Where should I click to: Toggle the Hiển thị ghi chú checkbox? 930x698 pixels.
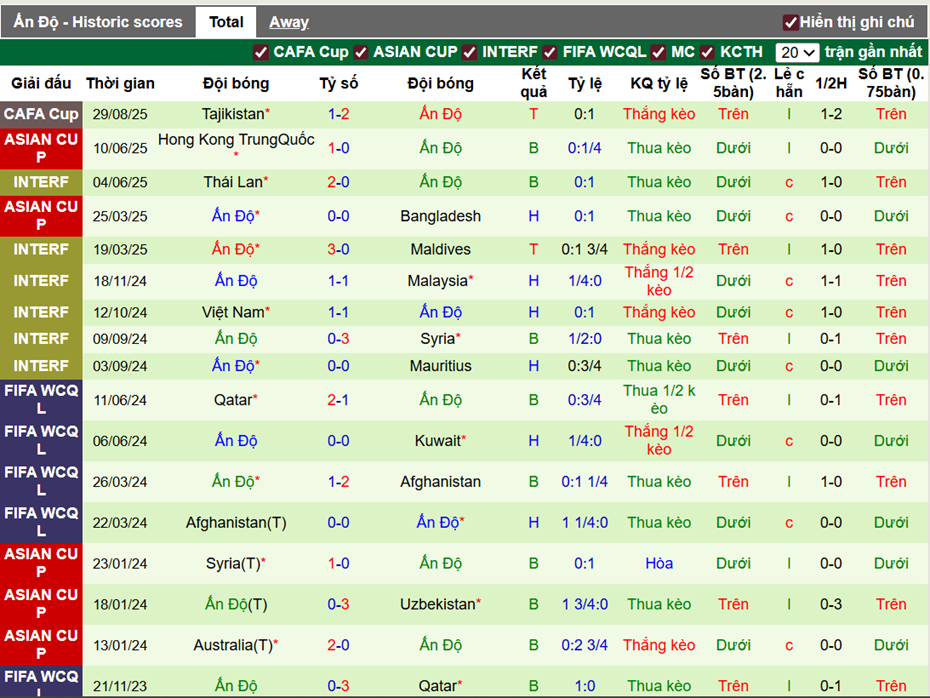click(x=790, y=23)
